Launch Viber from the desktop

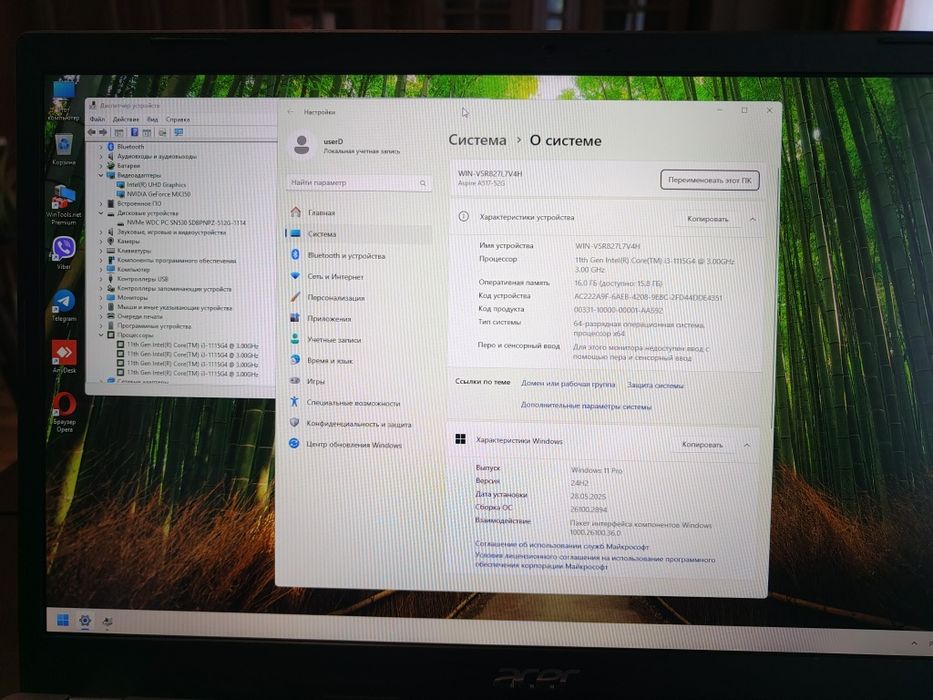point(64,252)
